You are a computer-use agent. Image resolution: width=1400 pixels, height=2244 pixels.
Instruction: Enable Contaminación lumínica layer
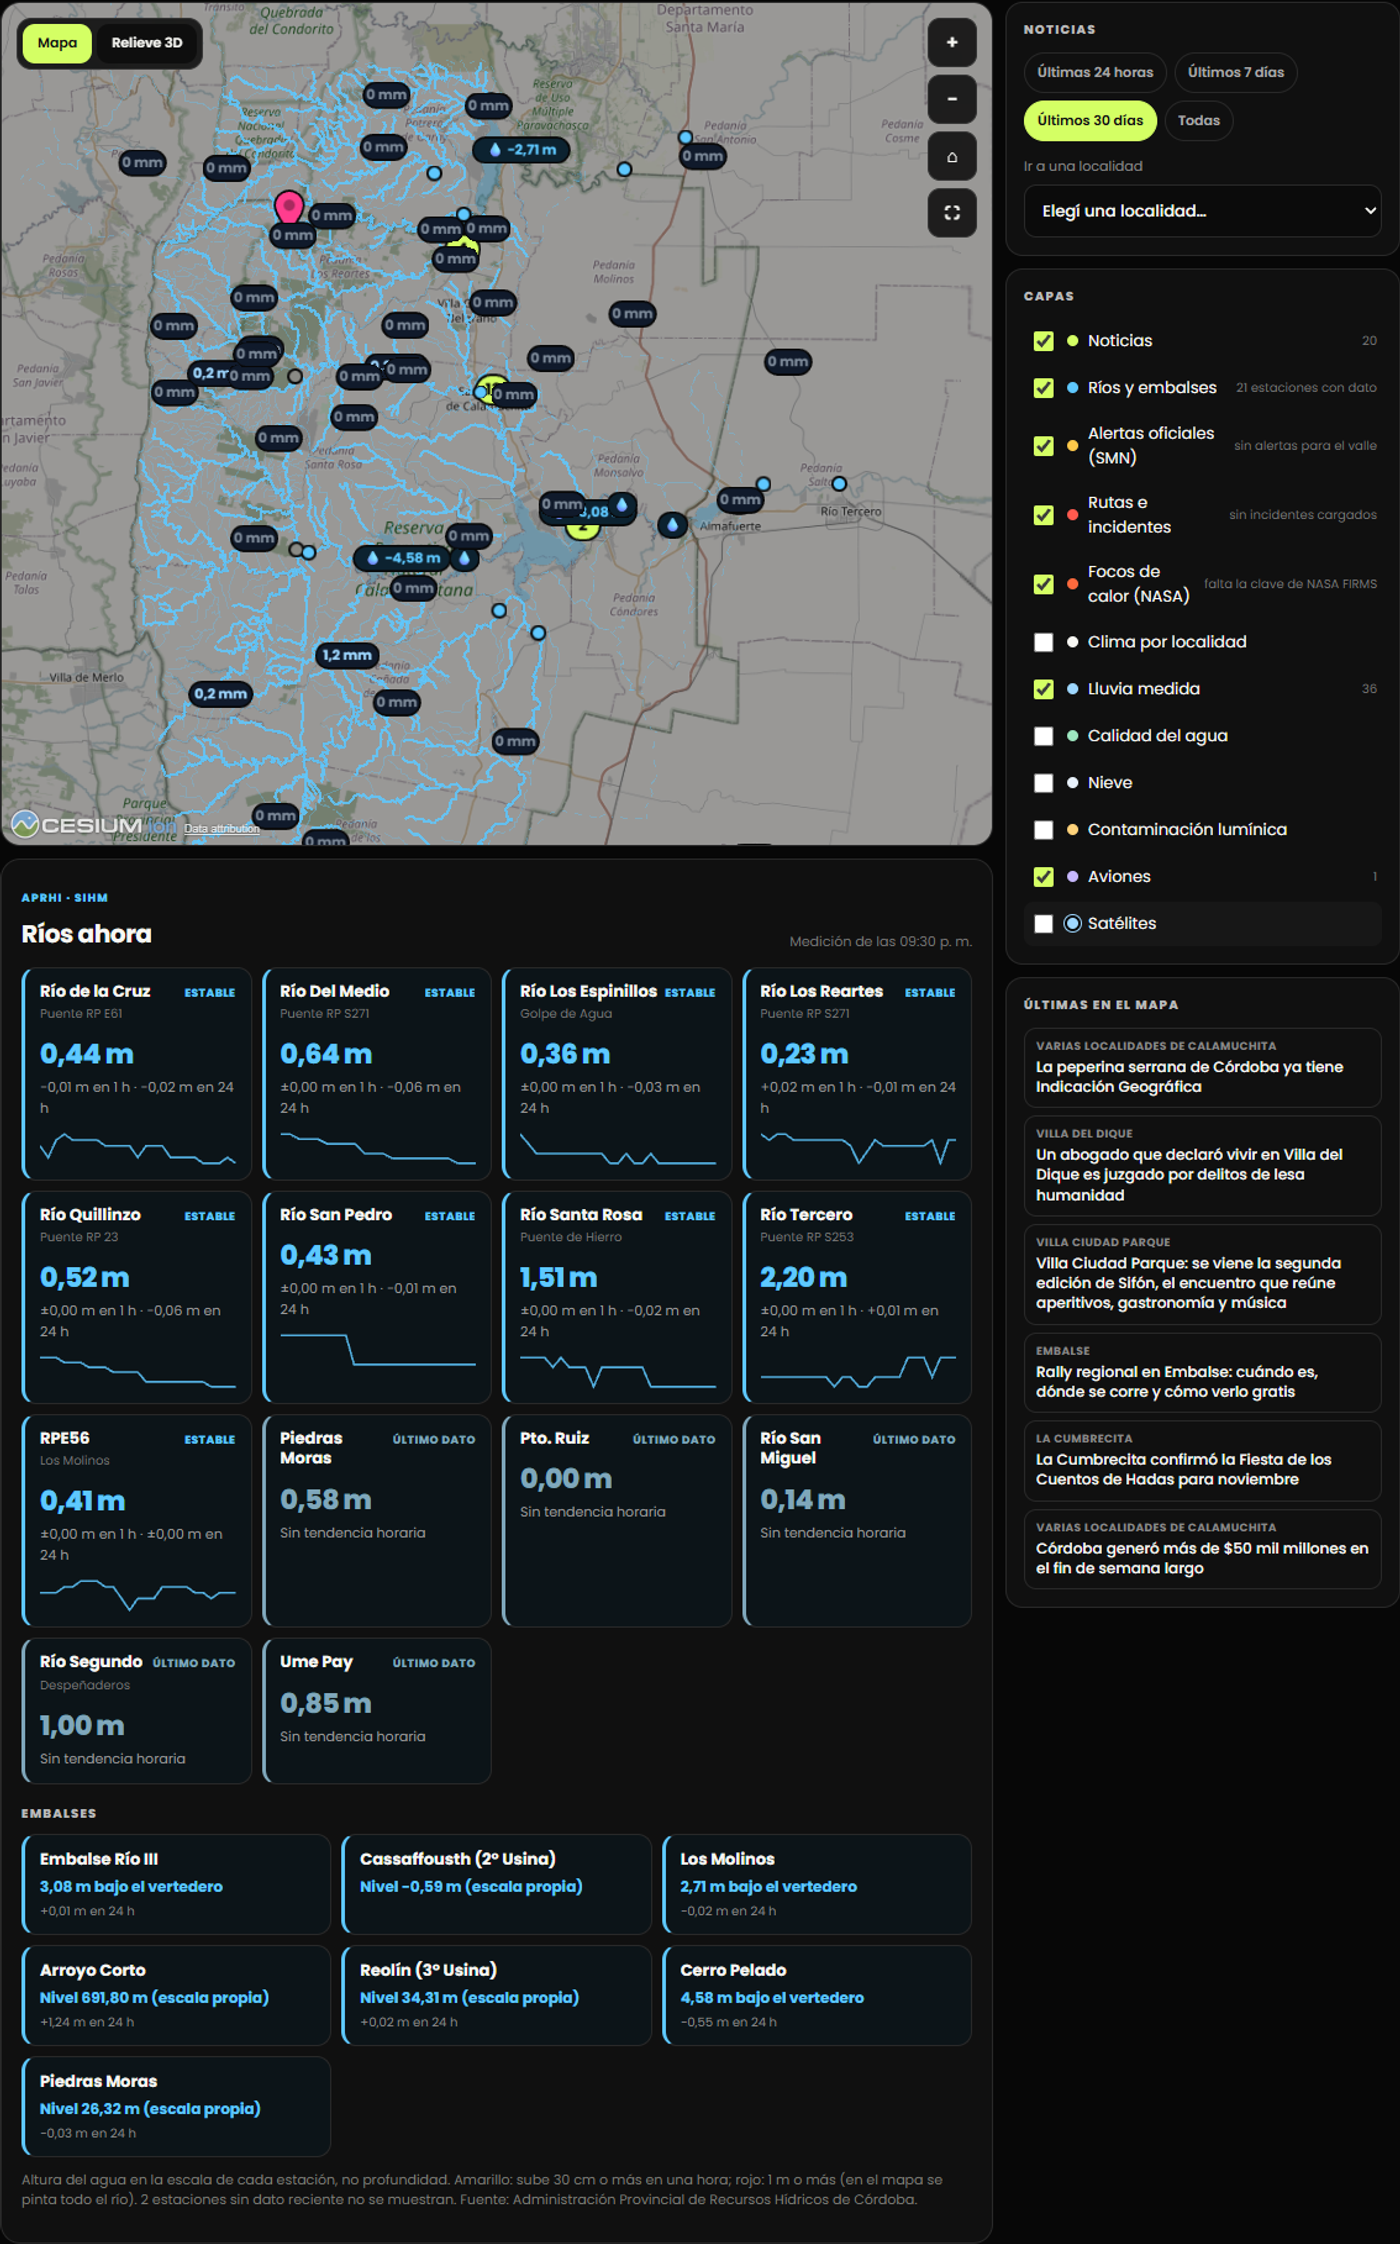pos(1043,830)
